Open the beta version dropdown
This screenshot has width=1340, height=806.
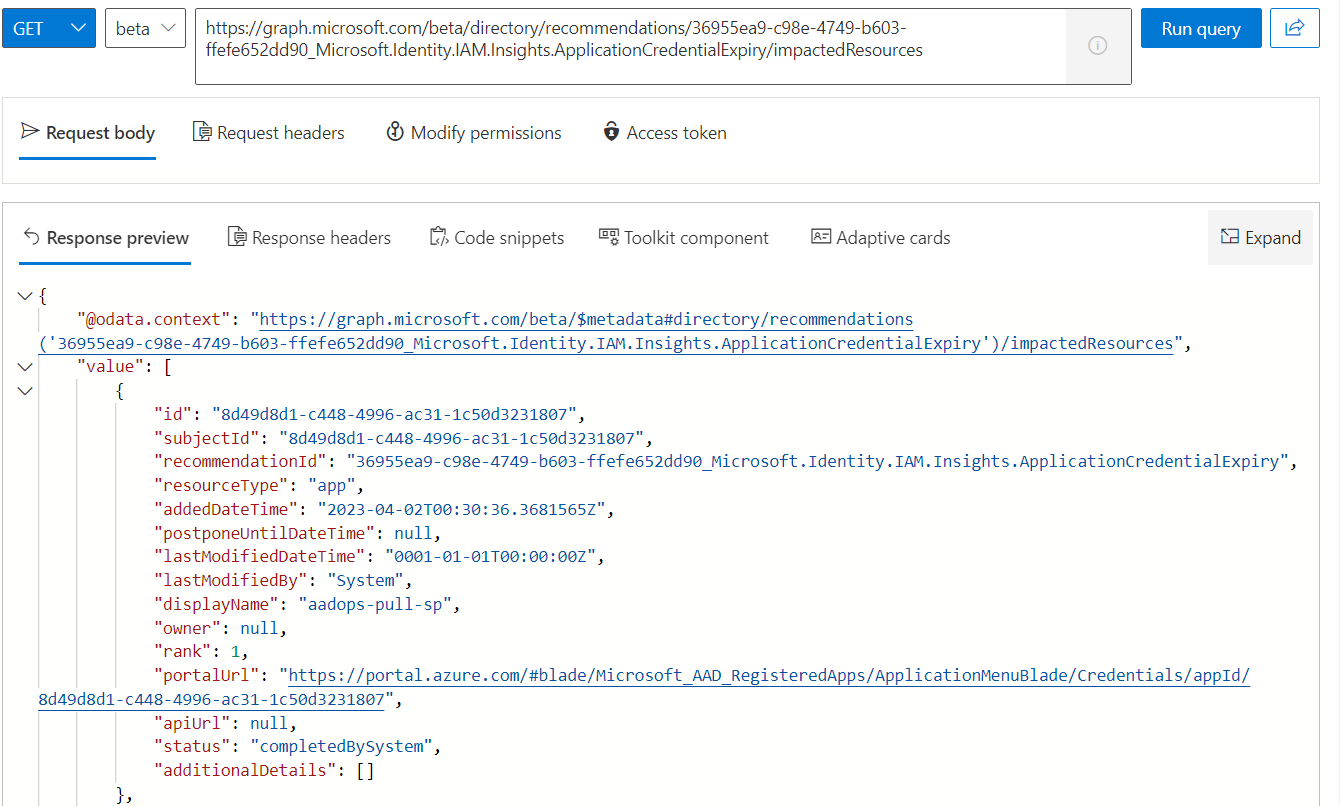(145, 28)
